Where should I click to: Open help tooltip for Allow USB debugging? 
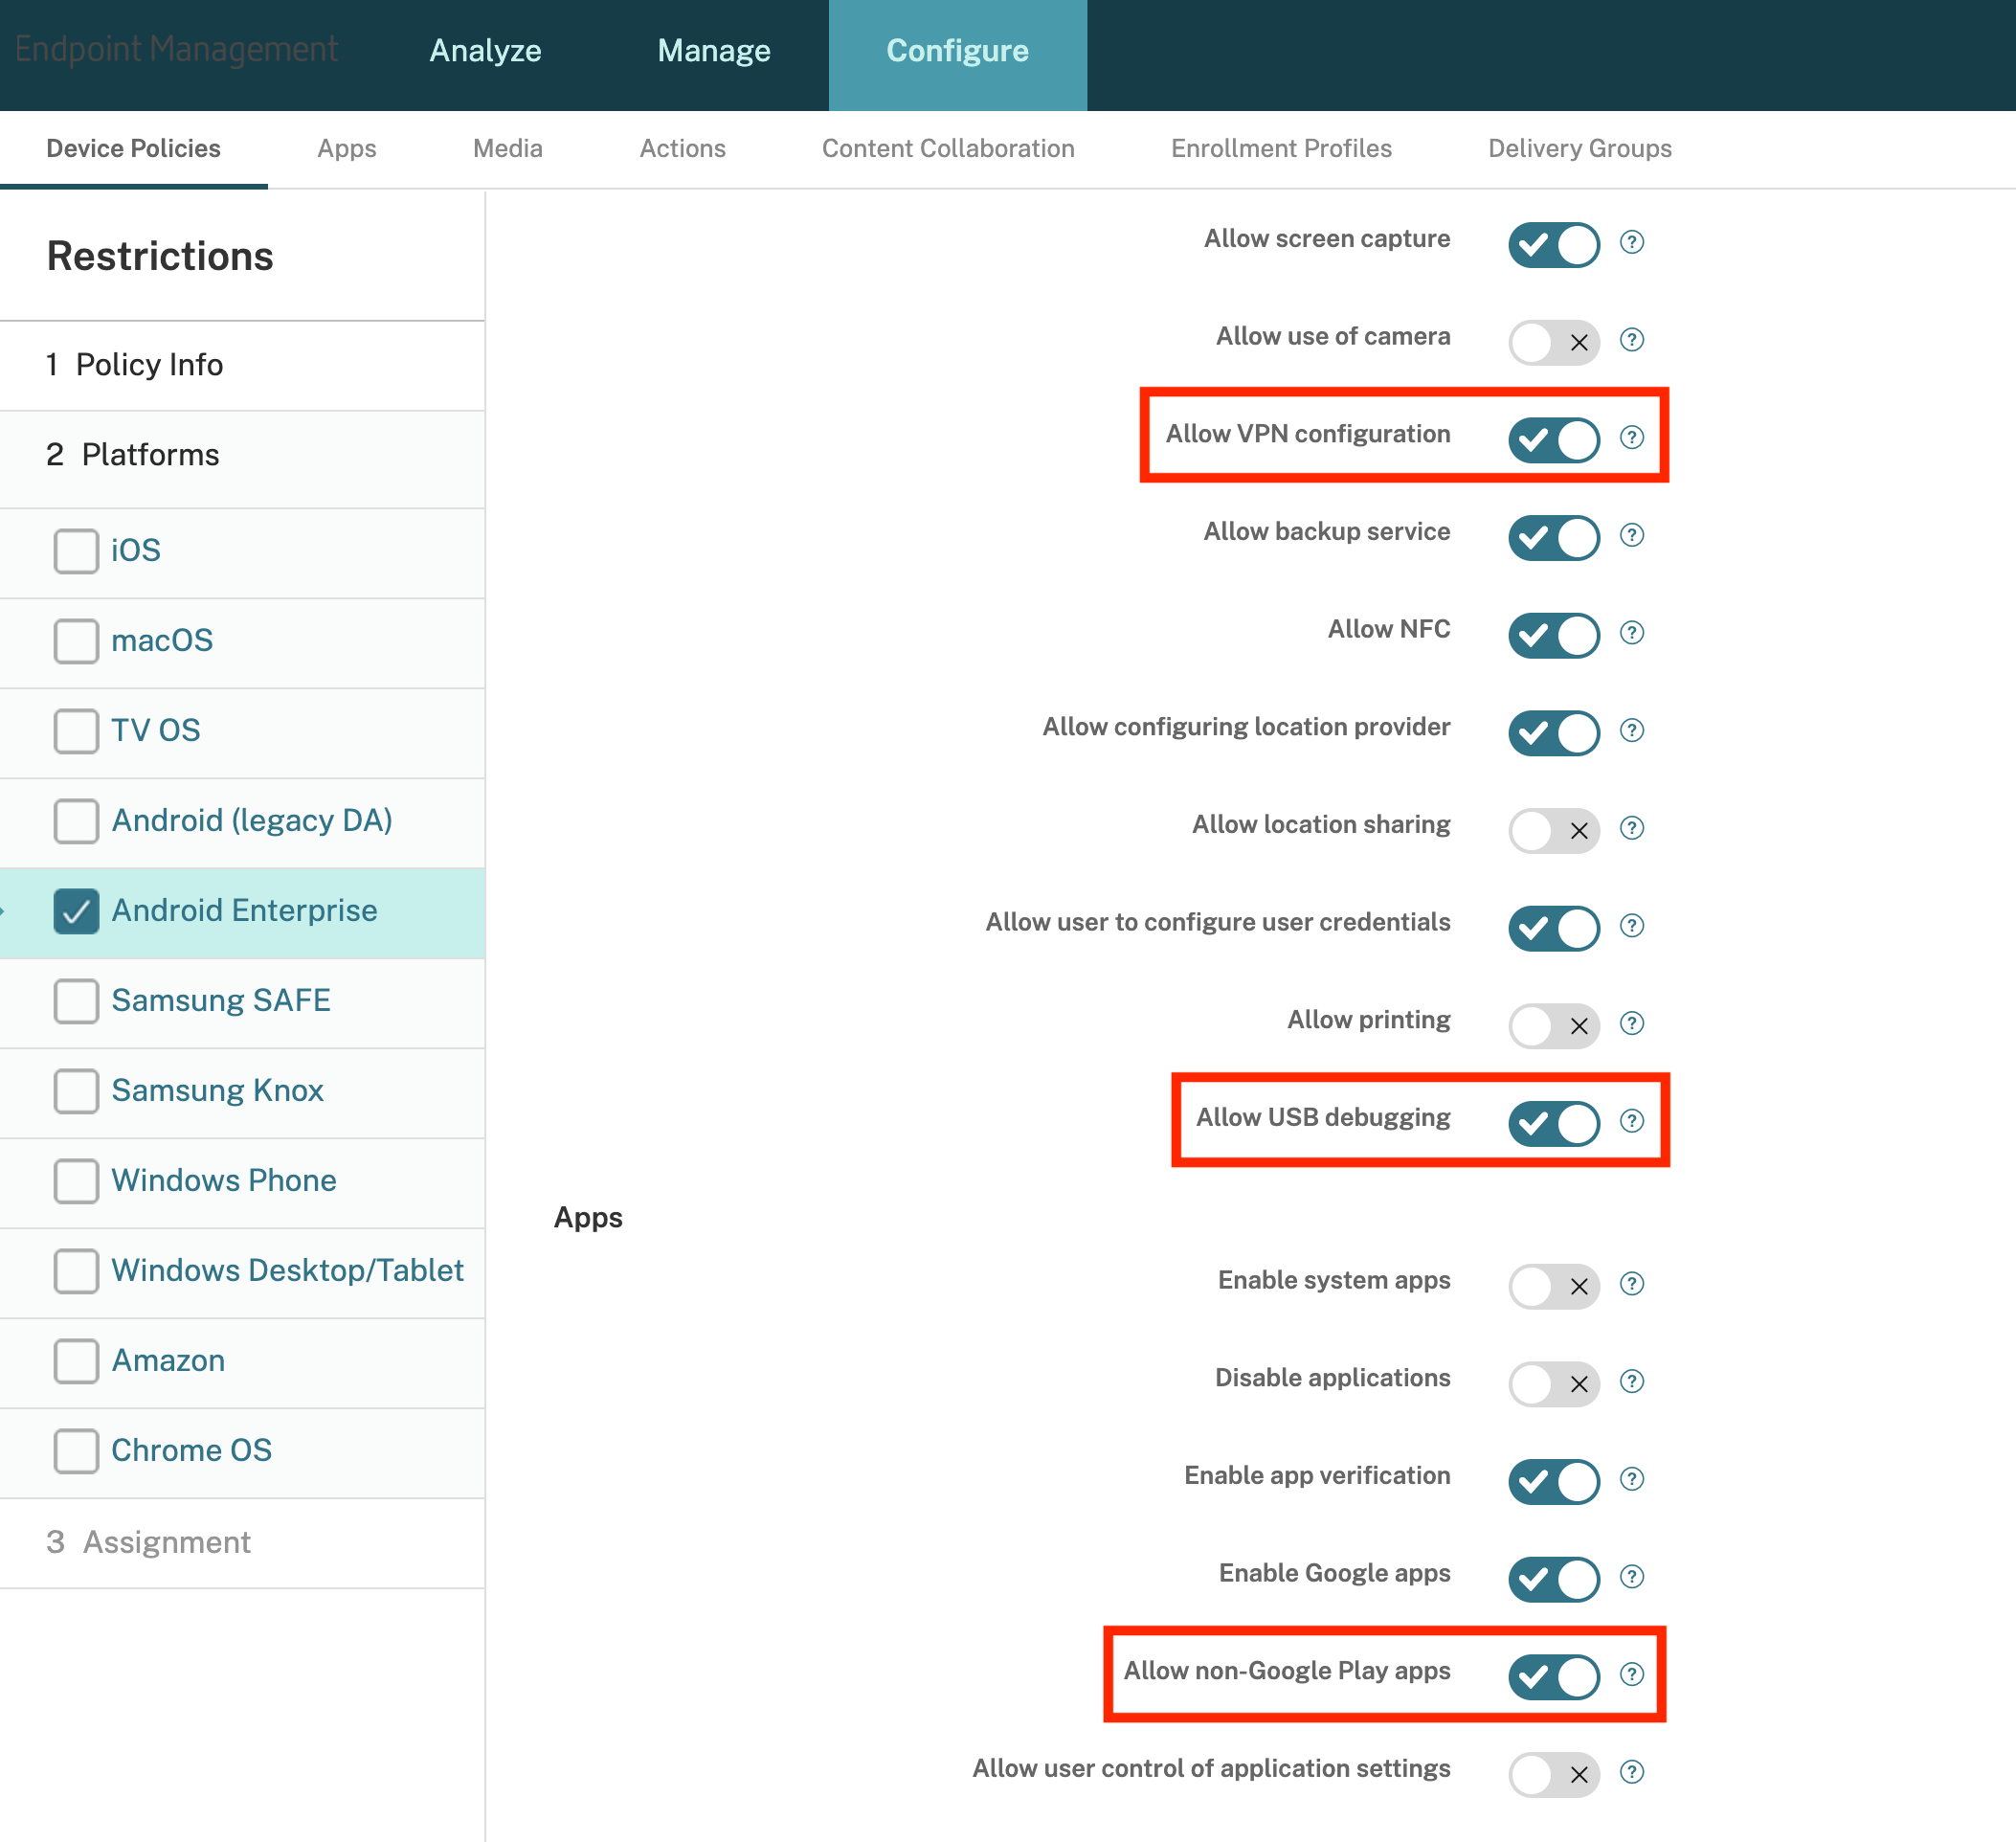(1631, 1121)
